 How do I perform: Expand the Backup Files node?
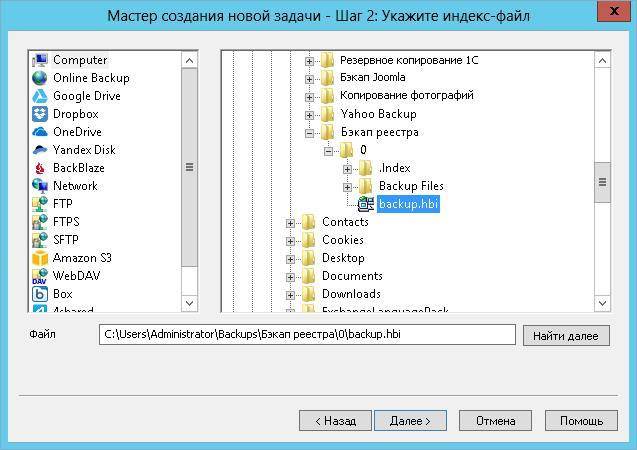pos(347,187)
